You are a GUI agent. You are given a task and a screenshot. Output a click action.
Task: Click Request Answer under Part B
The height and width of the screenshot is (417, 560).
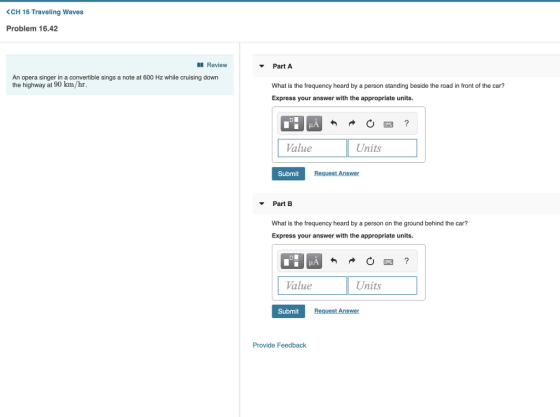point(336,311)
